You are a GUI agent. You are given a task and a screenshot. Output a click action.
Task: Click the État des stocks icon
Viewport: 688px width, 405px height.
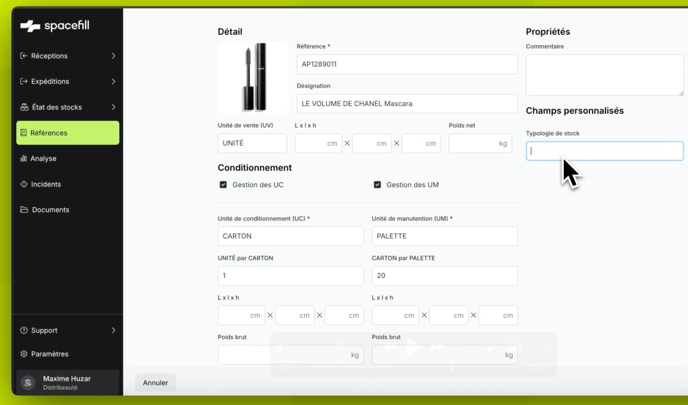[x=24, y=107]
